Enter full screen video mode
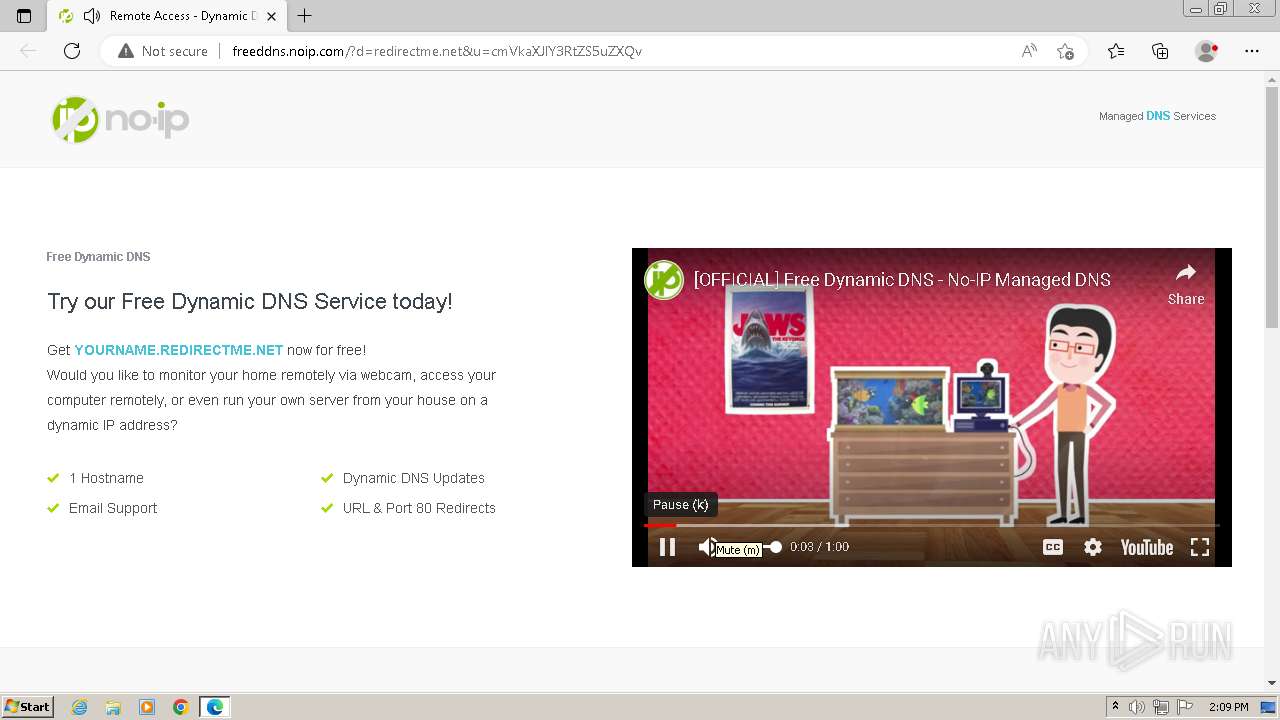Image resolution: width=1280 pixels, height=720 pixels. [1200, 547]
